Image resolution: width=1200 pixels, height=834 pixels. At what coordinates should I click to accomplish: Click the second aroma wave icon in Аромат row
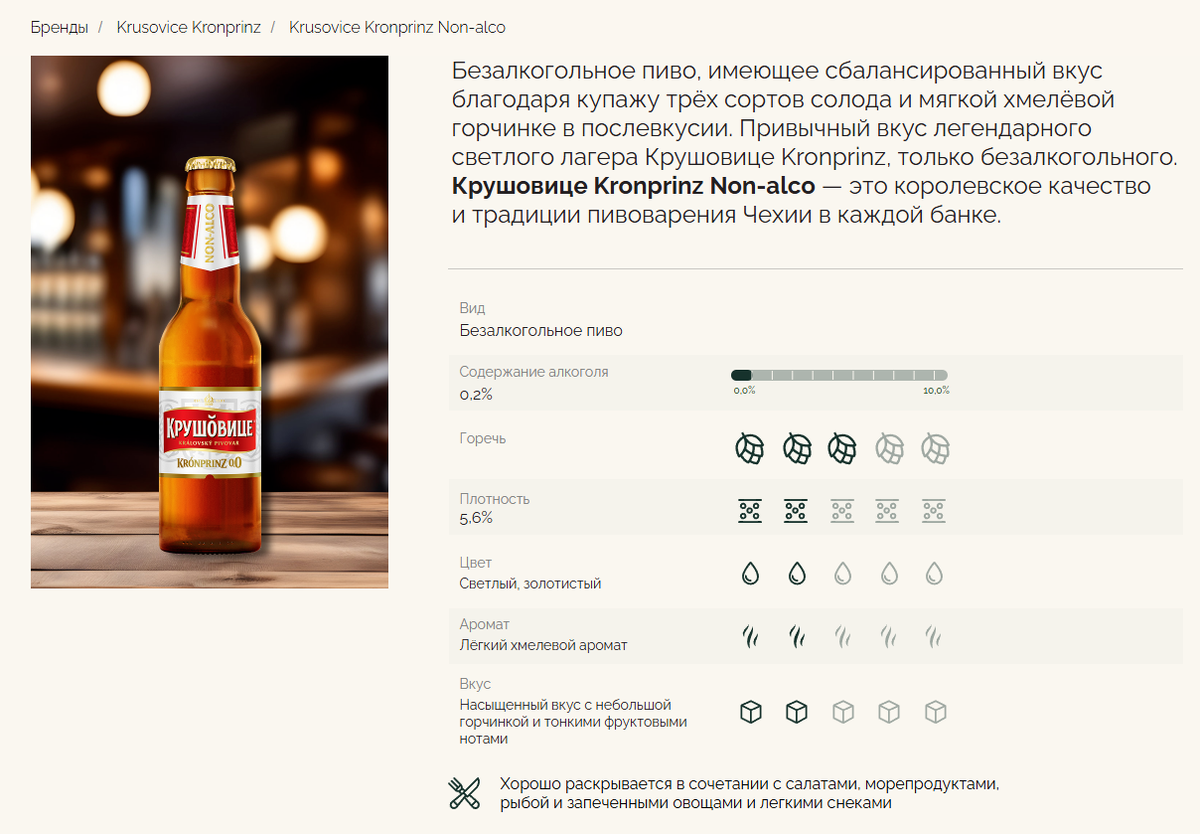pyautogui.click(x=796, y=636)
